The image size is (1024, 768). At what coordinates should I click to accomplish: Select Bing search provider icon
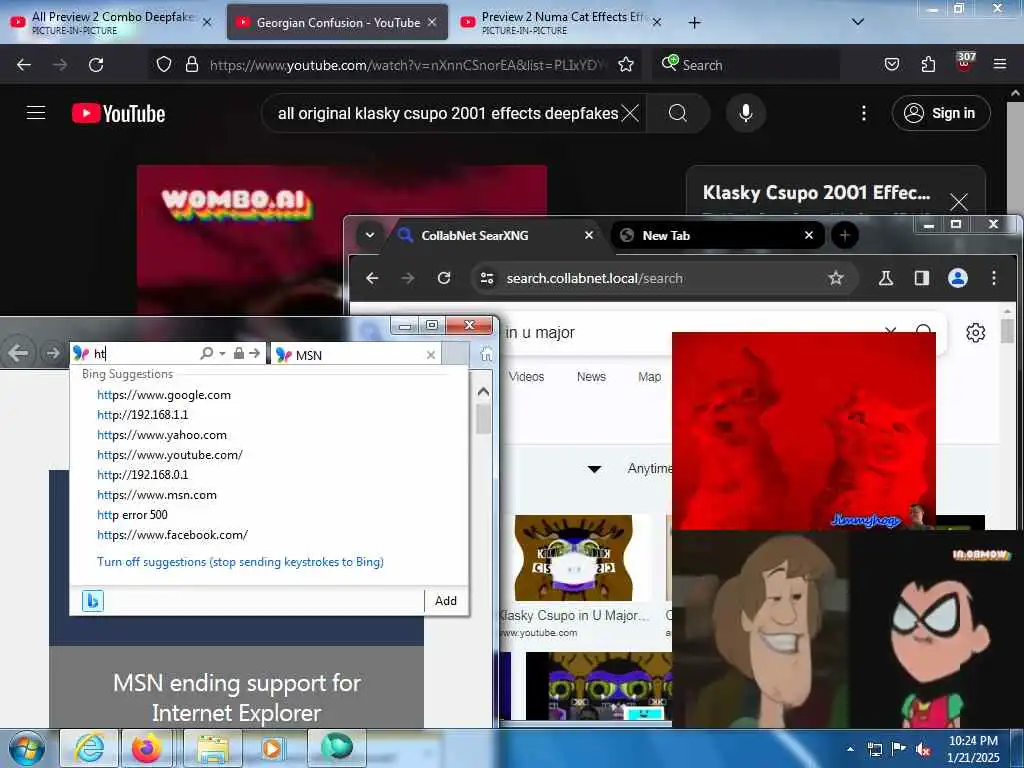coord(93,601)
